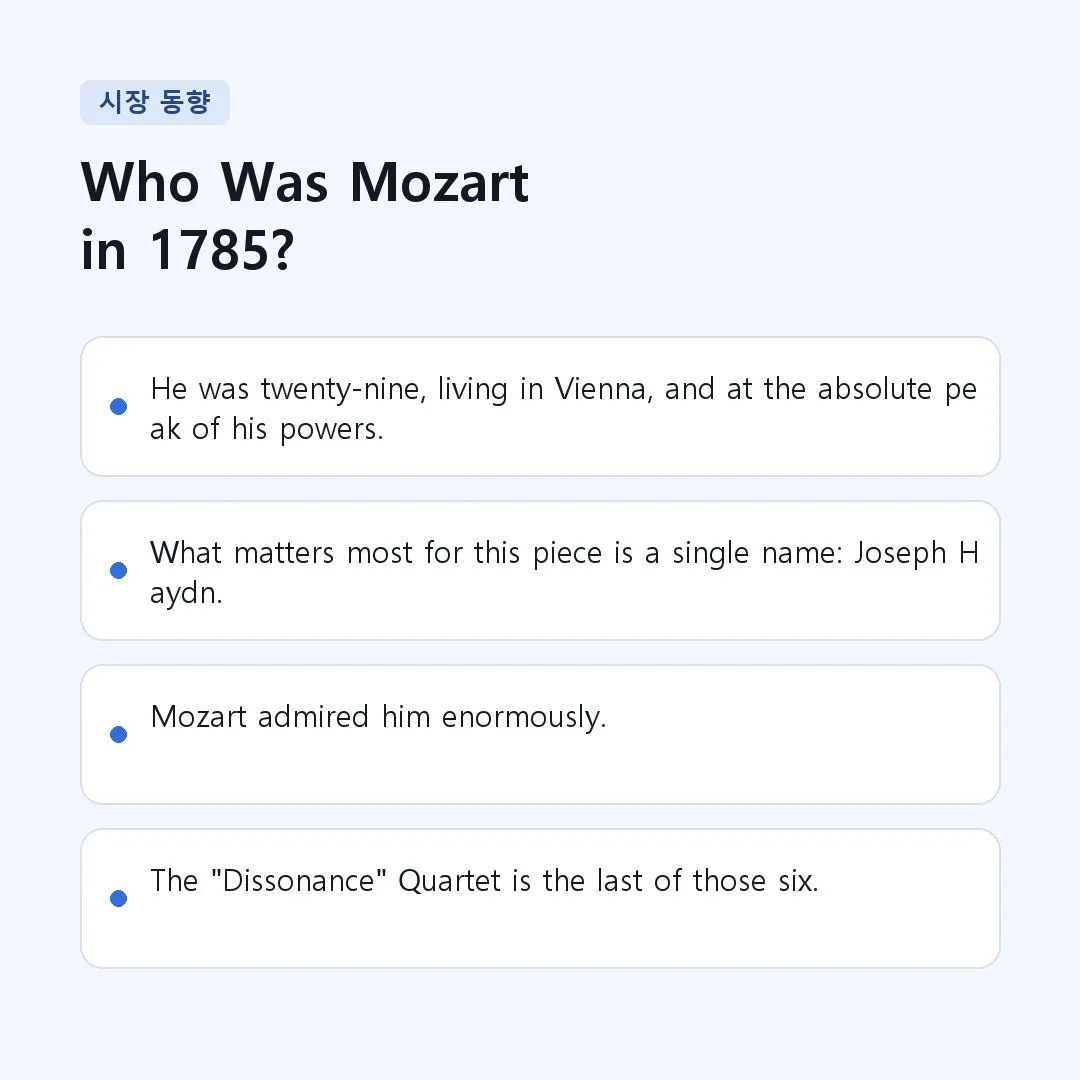Click the 'in 1785?' heading line

(187, 250)
